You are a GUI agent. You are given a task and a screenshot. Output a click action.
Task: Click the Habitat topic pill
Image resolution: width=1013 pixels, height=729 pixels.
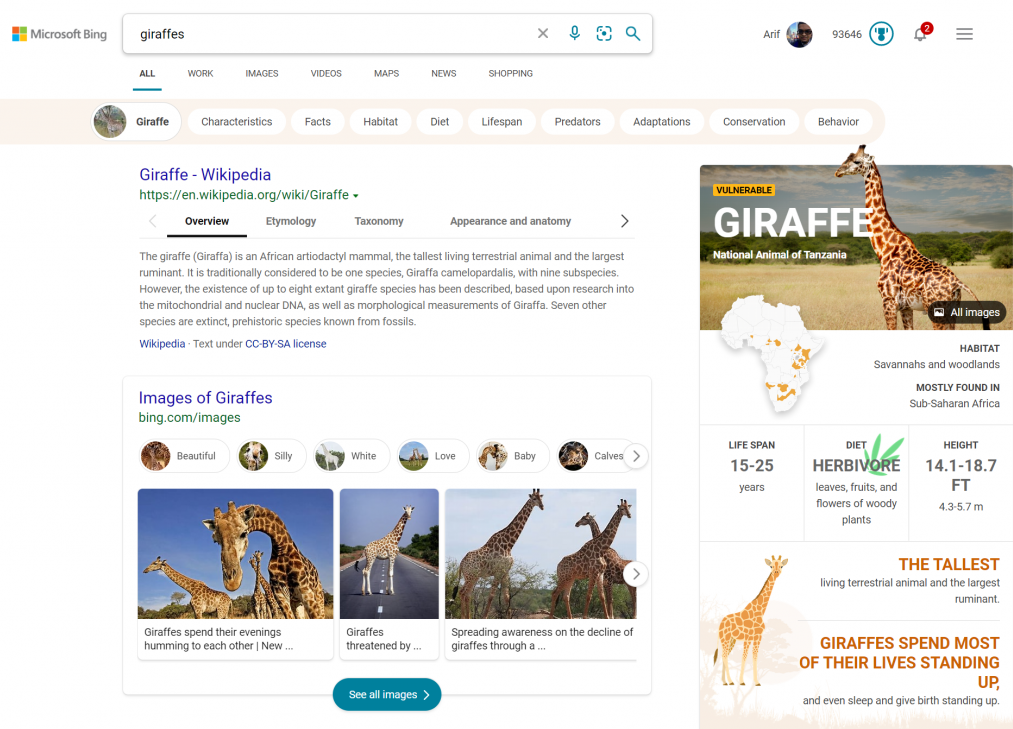381,122
